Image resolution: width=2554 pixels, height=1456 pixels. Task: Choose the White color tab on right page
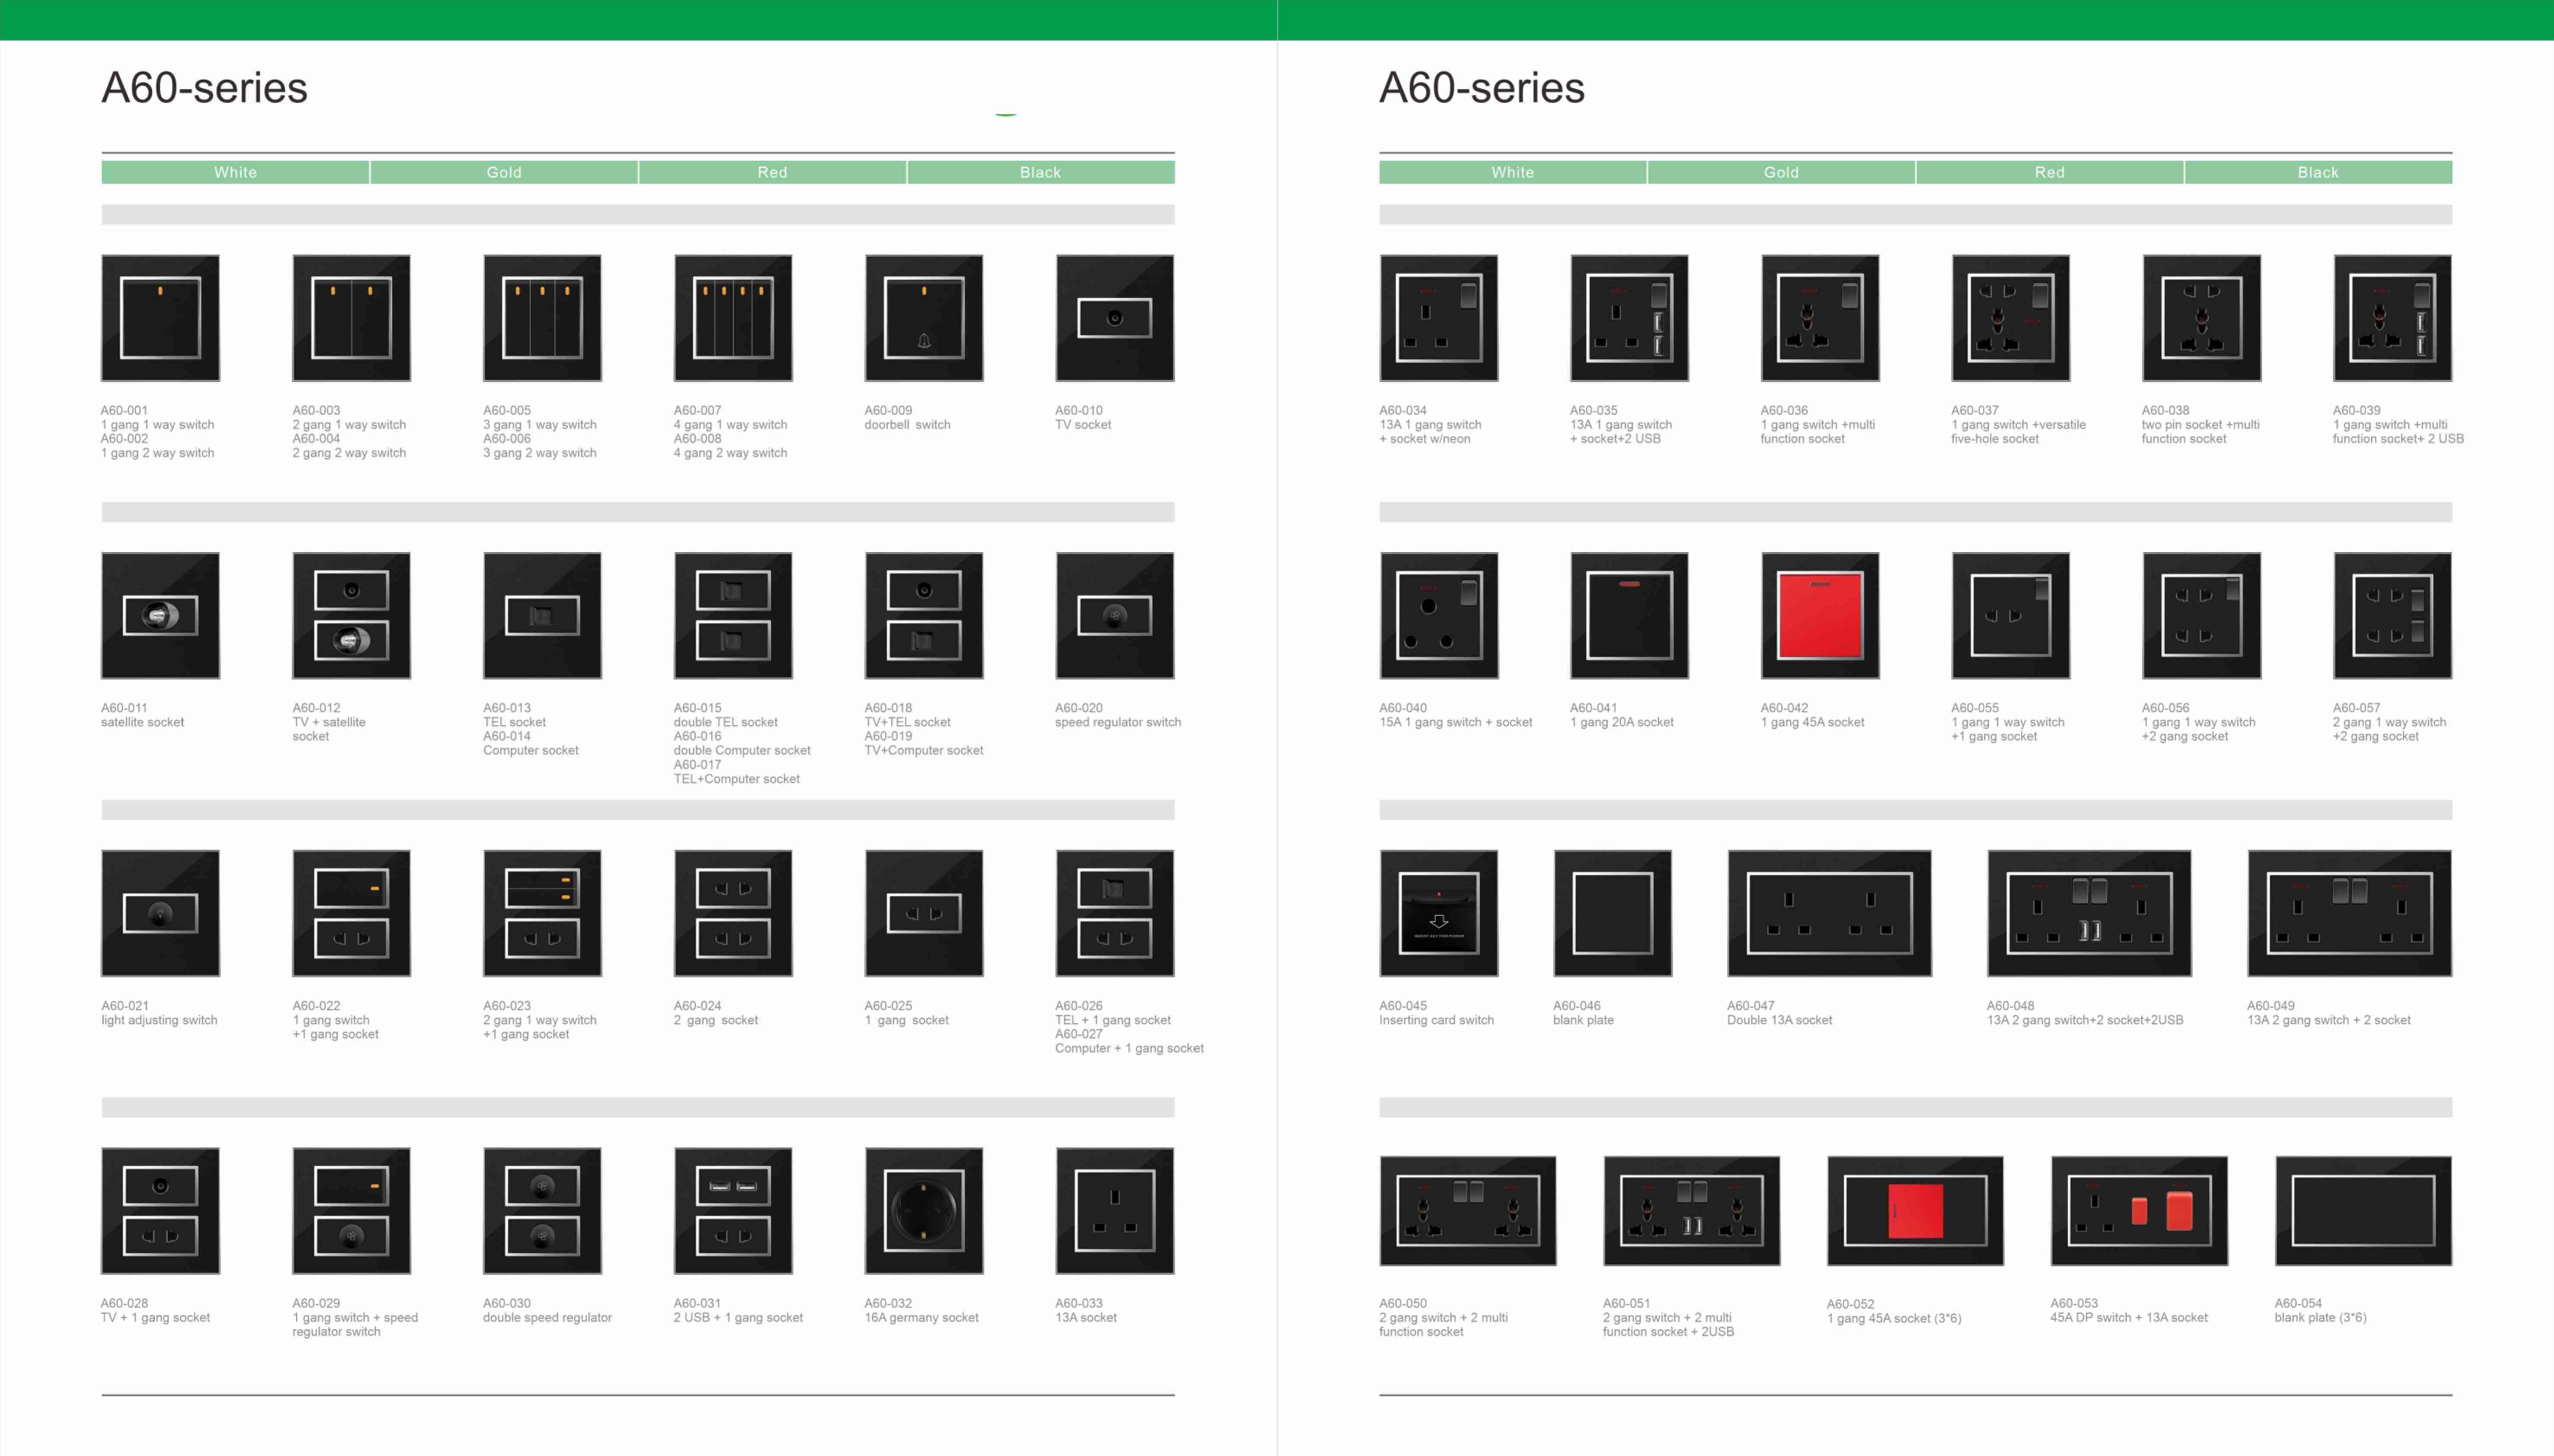[1513, 172]
